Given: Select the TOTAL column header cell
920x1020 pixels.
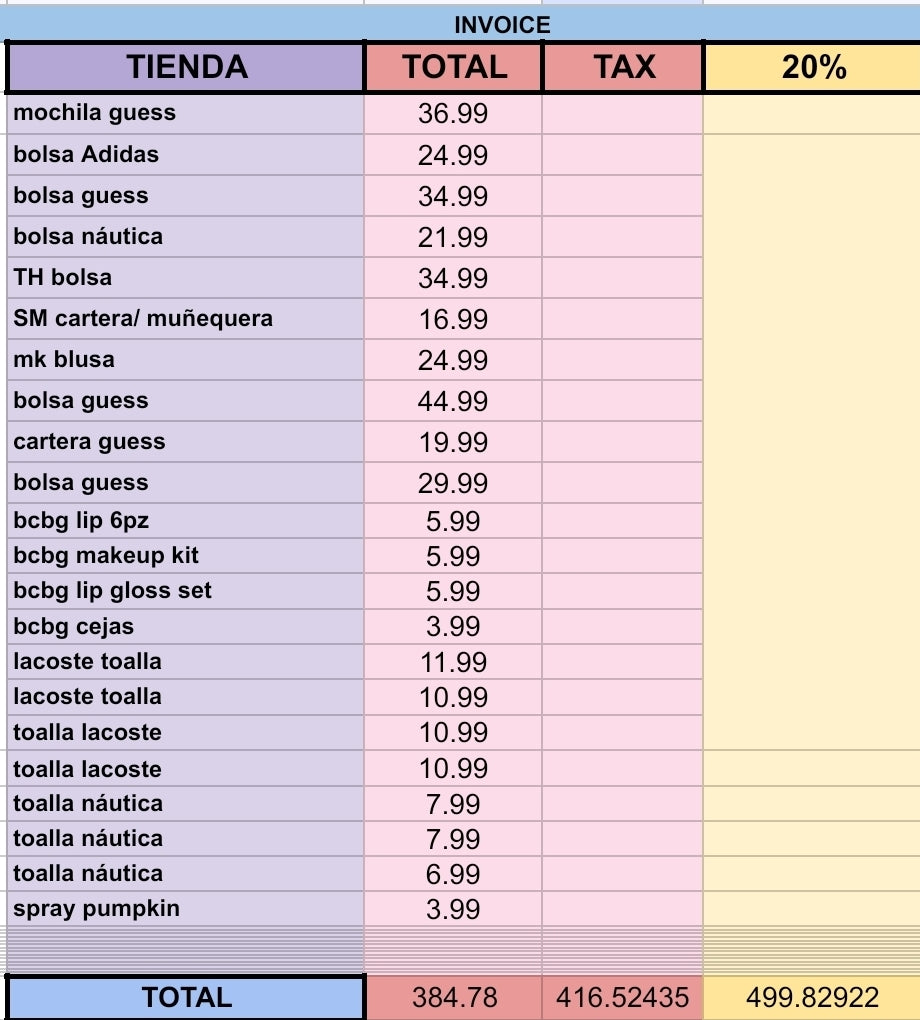Looking at the screenshot, I should point(454,67).
